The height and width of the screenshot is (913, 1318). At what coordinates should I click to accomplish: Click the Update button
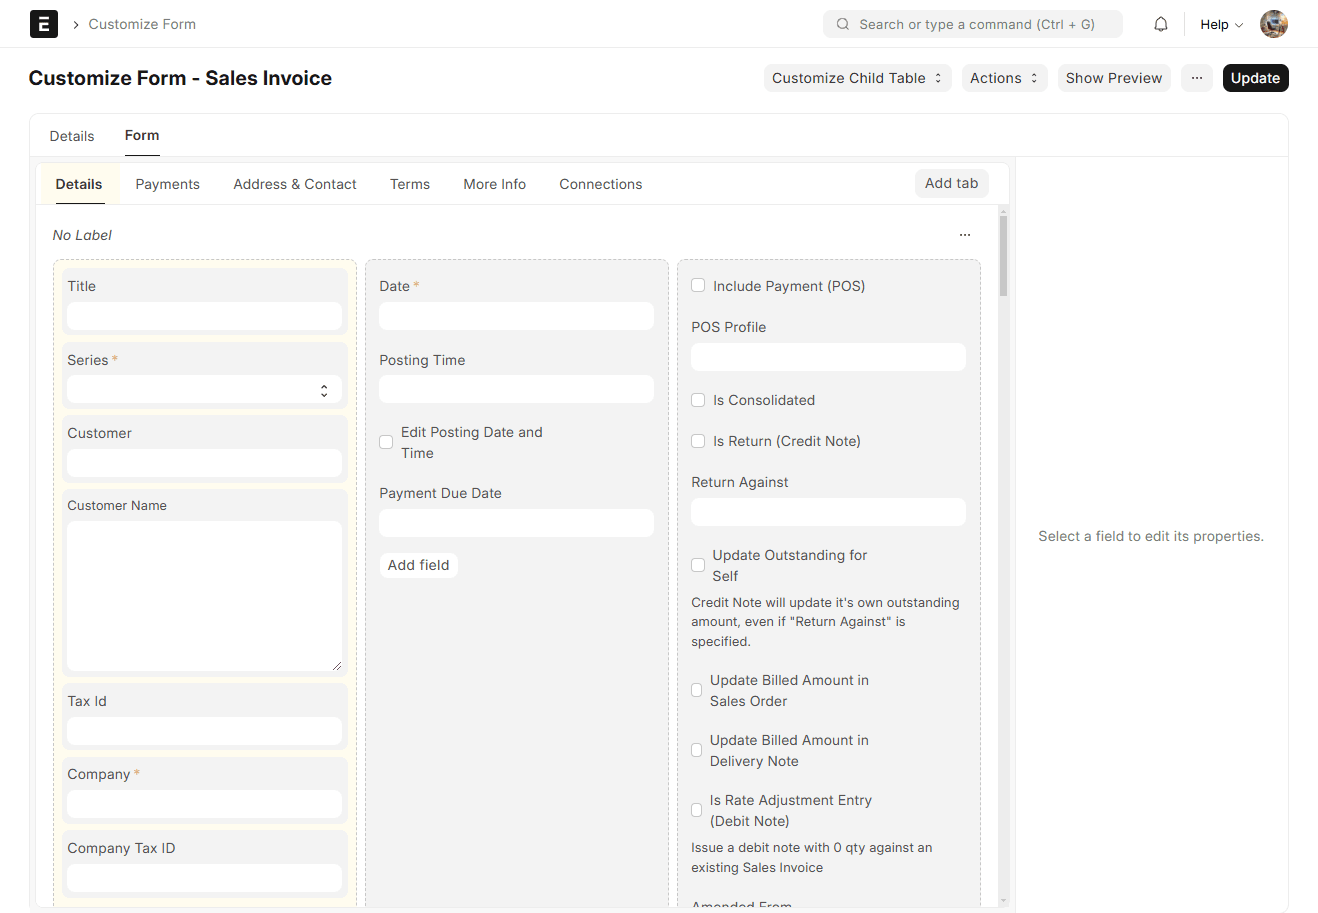tap(1255, 78)
